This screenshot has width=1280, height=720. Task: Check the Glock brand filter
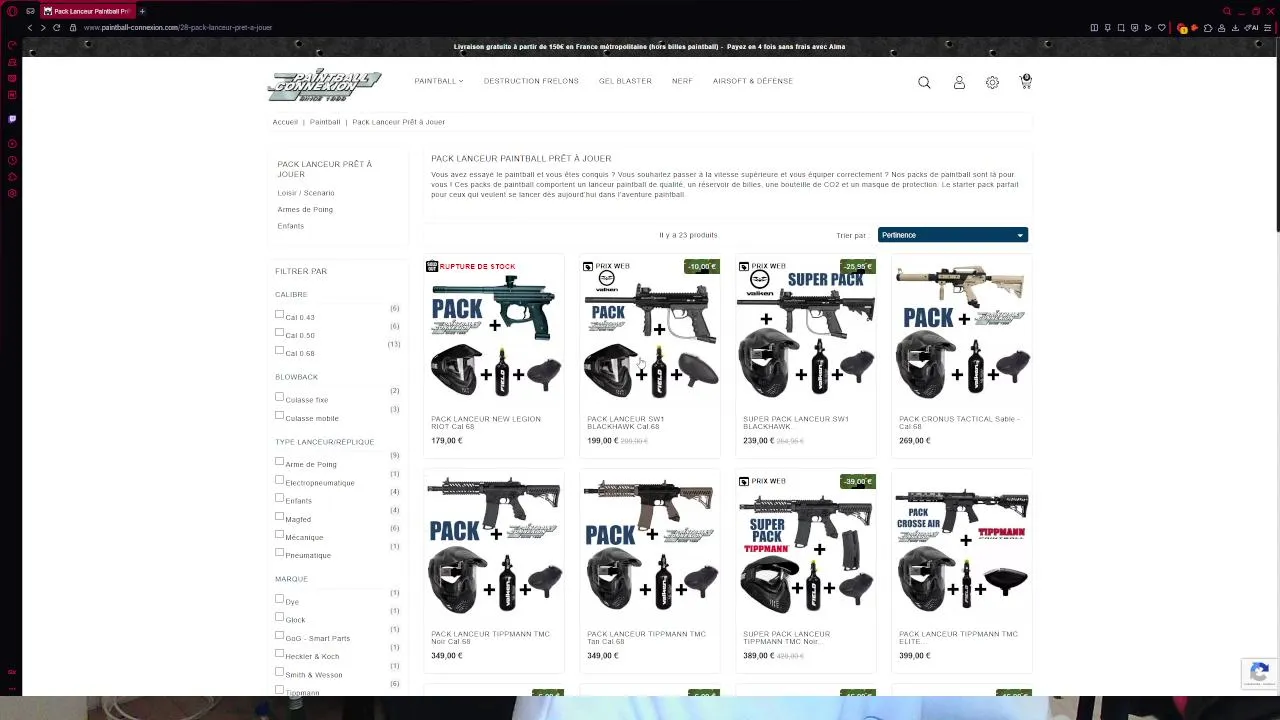(279, 617)
